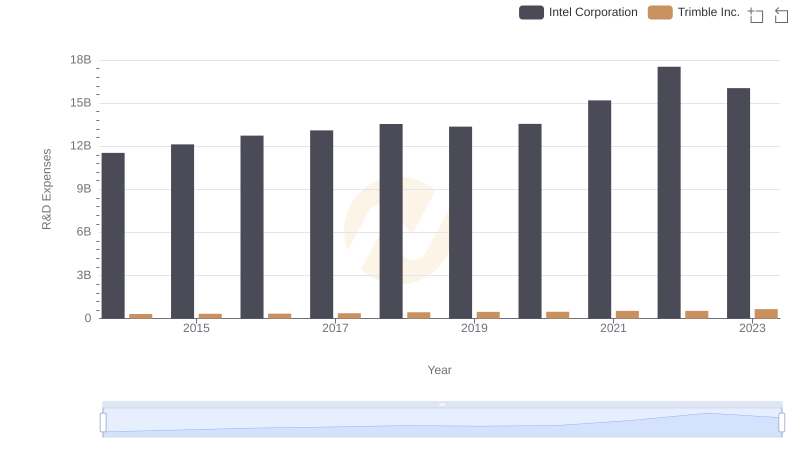Grab the left handle of the zoom slider
This screenshot has height=461, width=800.
tap(103, 423)
